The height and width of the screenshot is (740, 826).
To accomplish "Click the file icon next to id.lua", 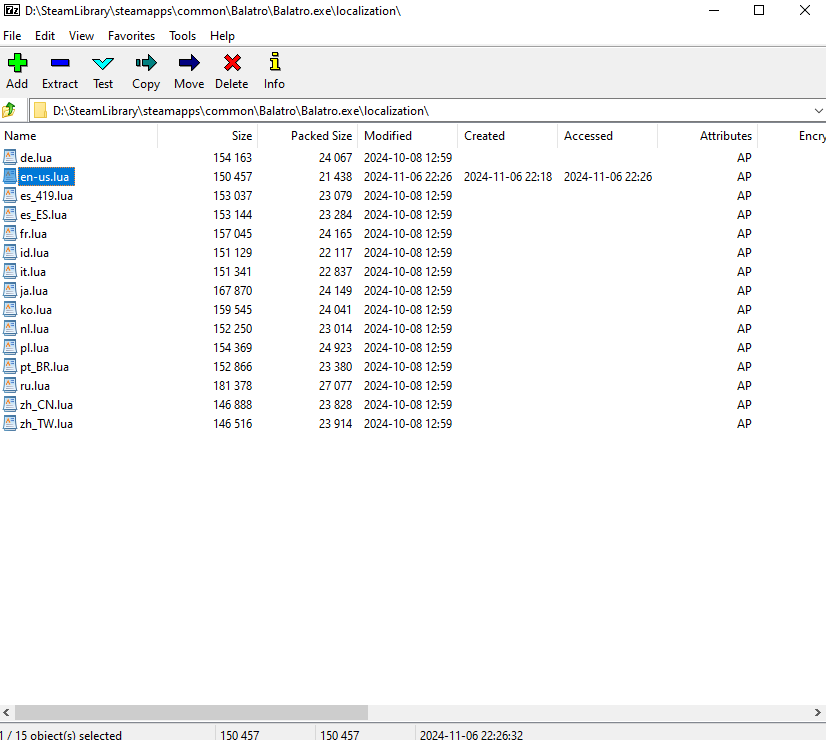I will (9, 252).
